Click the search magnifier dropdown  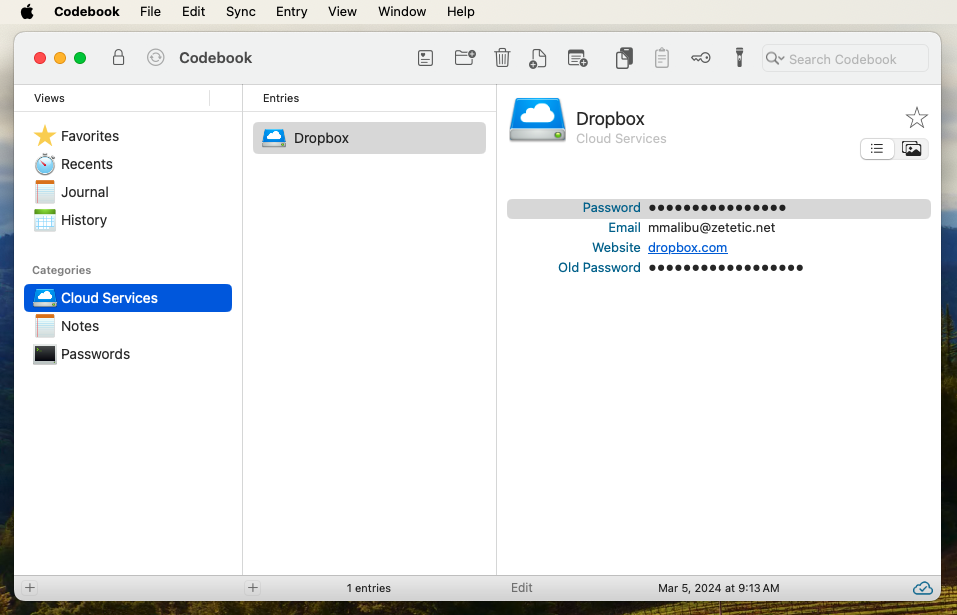775,58
